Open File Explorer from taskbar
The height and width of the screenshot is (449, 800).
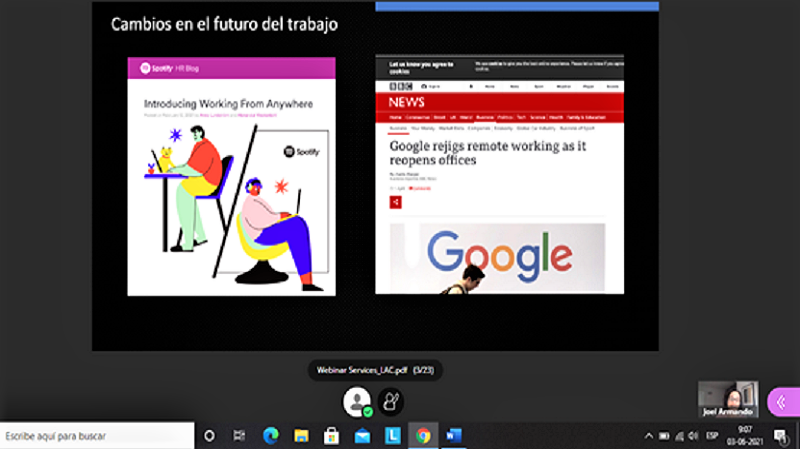coord(301,436)
